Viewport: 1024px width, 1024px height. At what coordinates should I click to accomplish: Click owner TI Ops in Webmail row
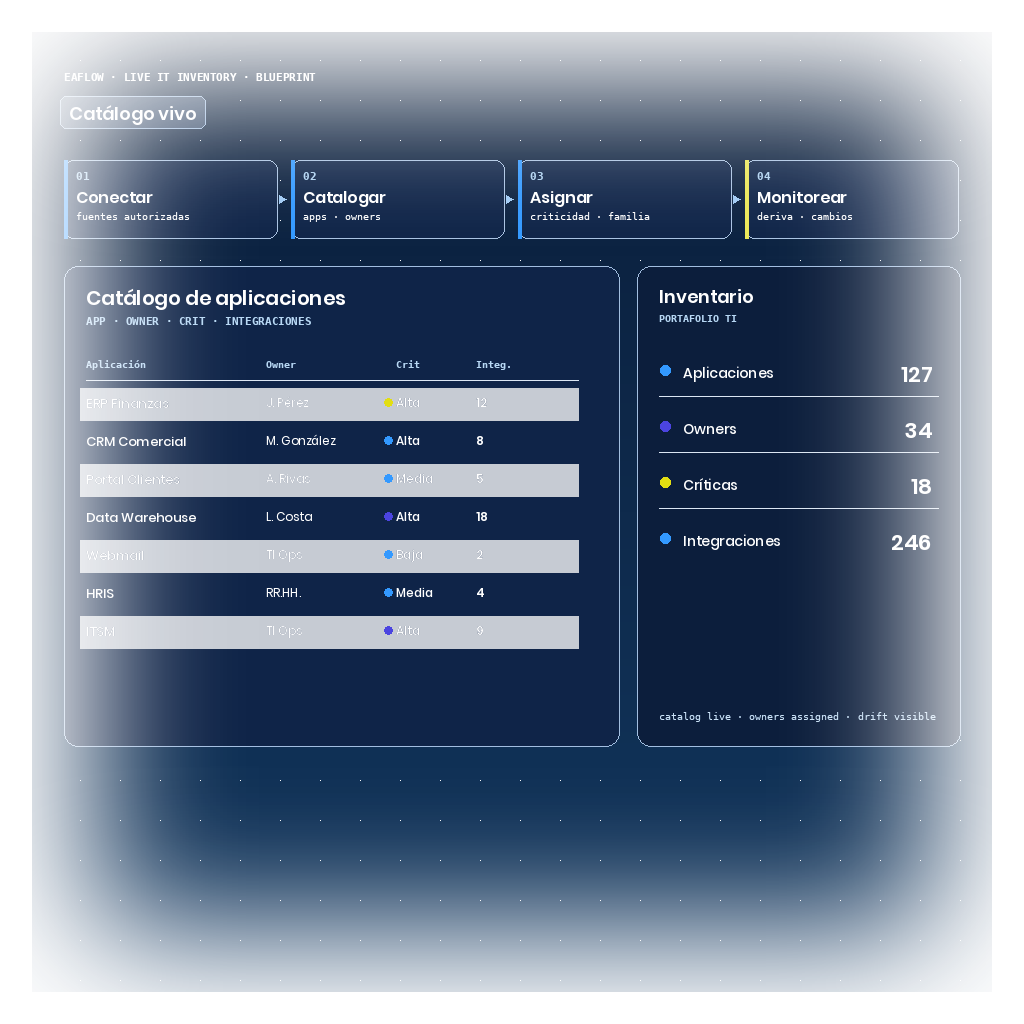(284, 554)
